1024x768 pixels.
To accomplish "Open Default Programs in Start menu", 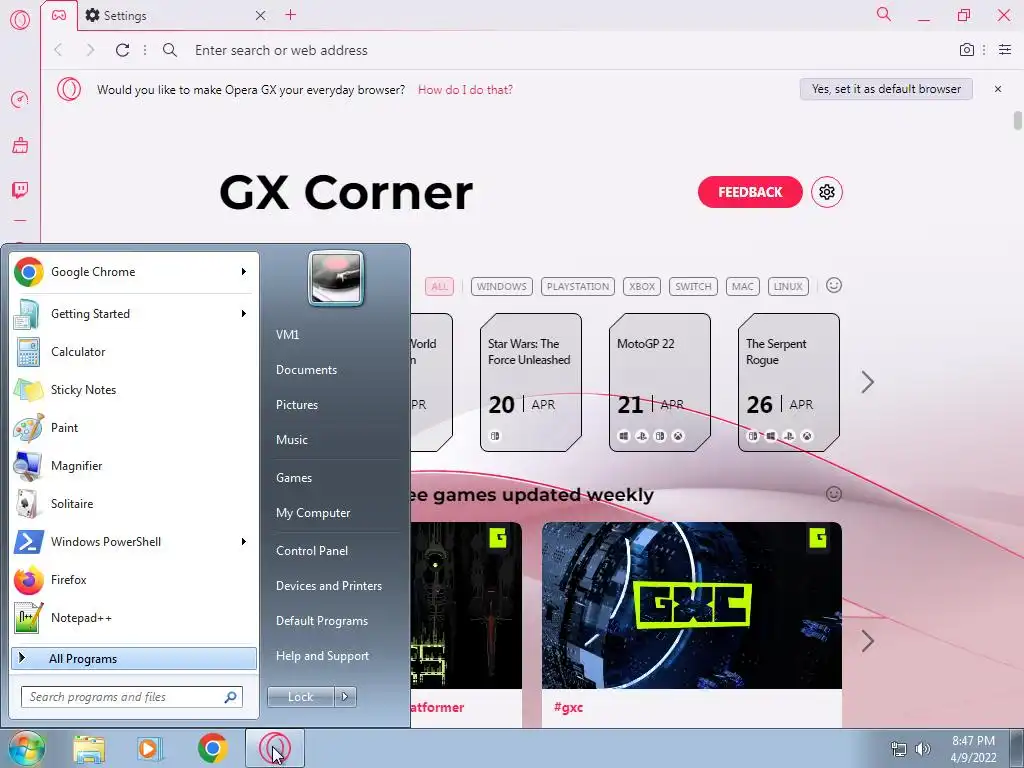I will coord(321,621).
